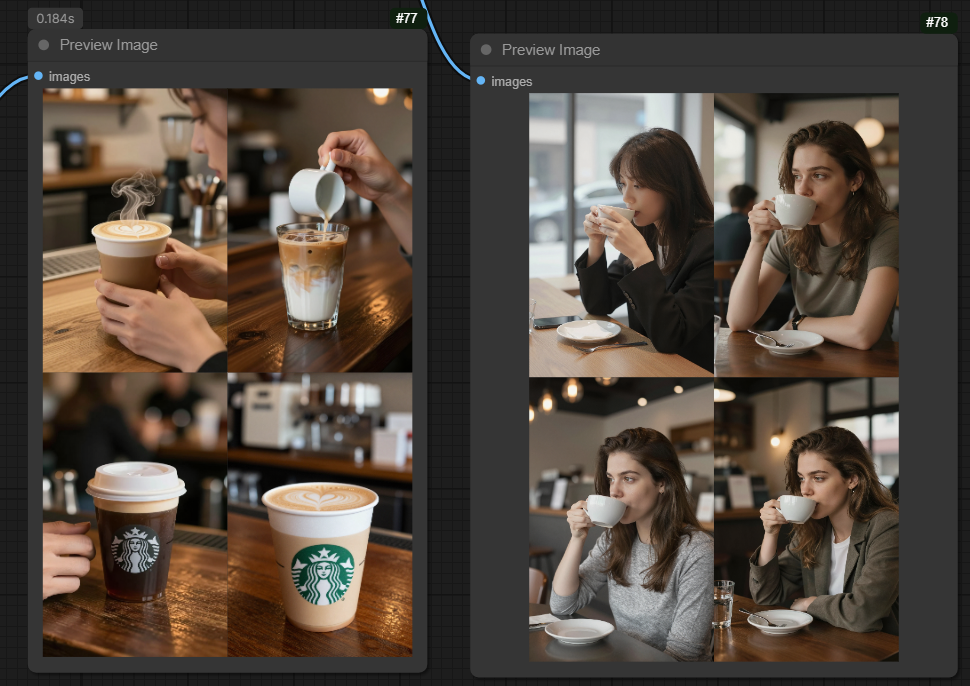Open the steaming latte art cup thumbnail

(x=135, y=230)
